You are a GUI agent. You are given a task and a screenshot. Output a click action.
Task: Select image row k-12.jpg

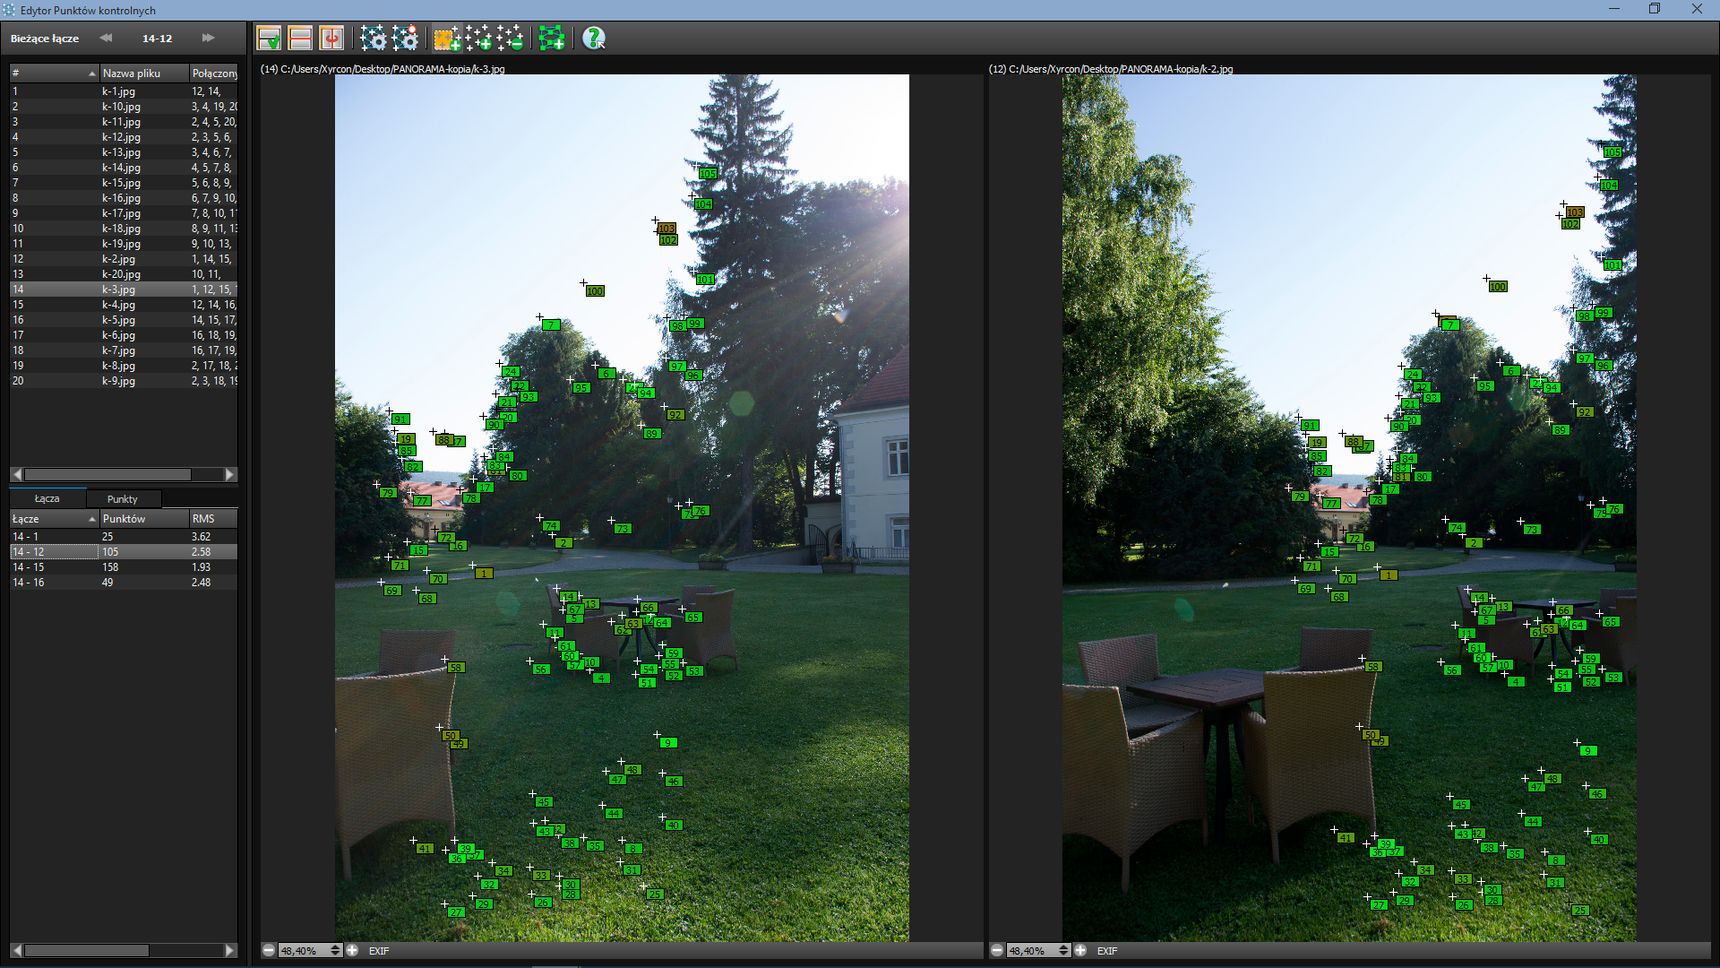pos(124,137)
